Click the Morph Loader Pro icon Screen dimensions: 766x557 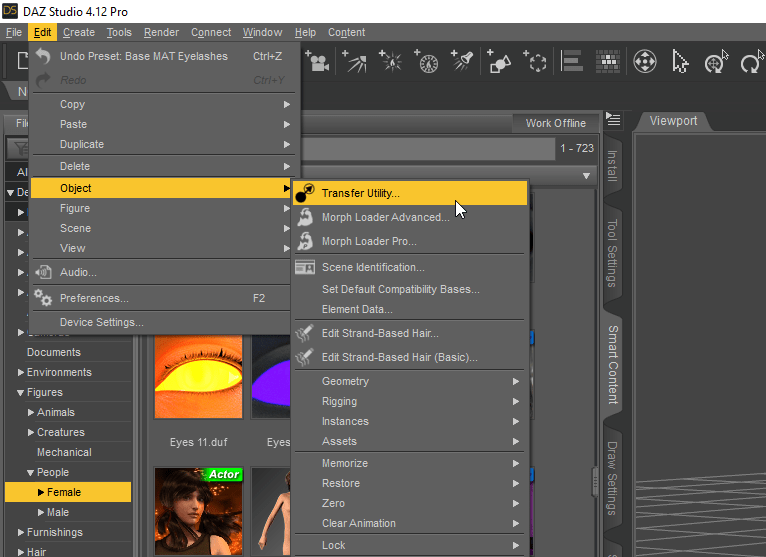click(x=305, y=241)
